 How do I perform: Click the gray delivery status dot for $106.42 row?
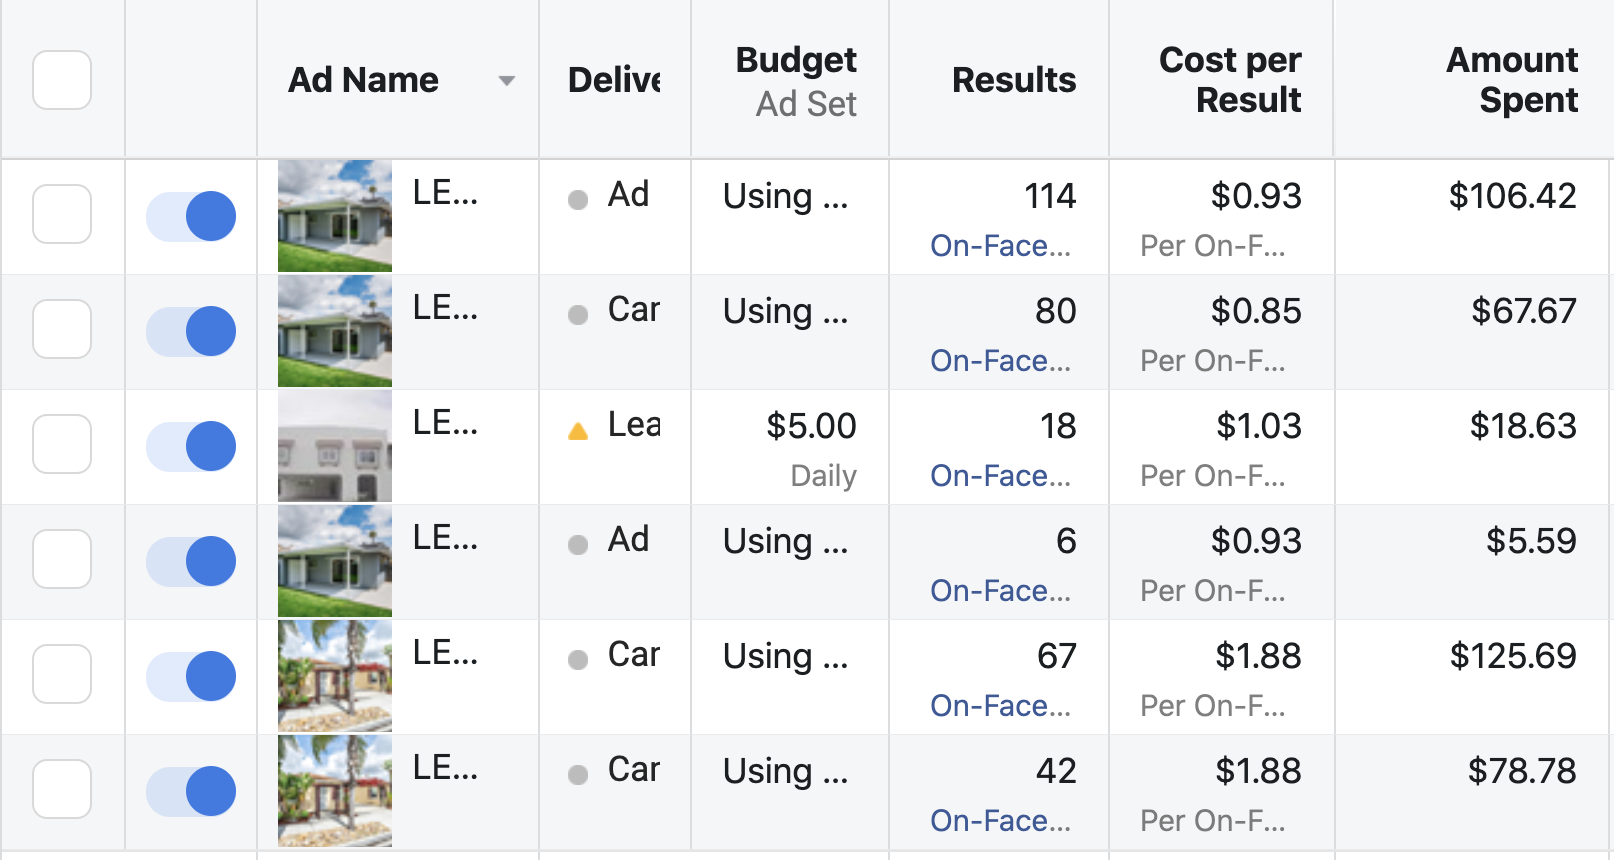click(x=578, y=200)
